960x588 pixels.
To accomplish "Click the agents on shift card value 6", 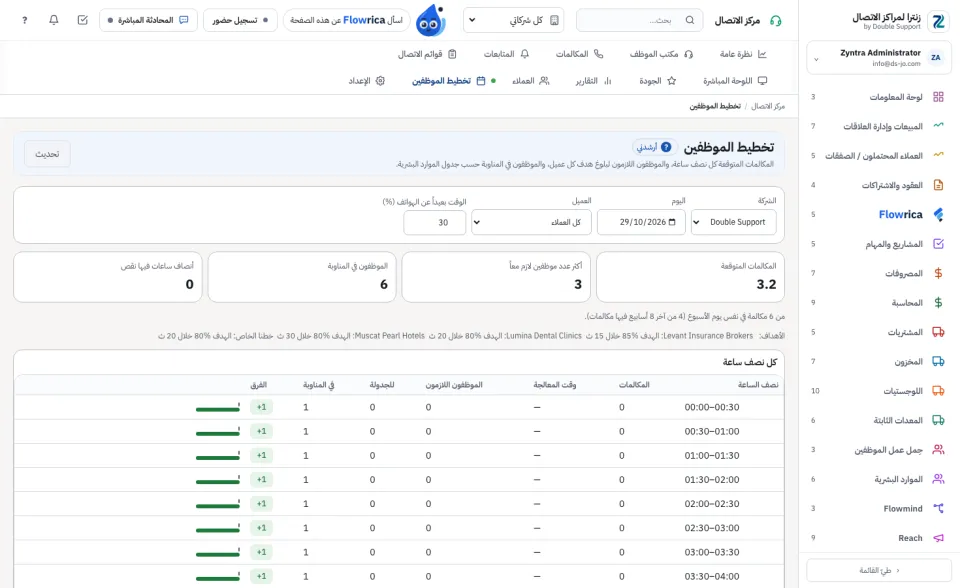I will click(x=384, y=284).
